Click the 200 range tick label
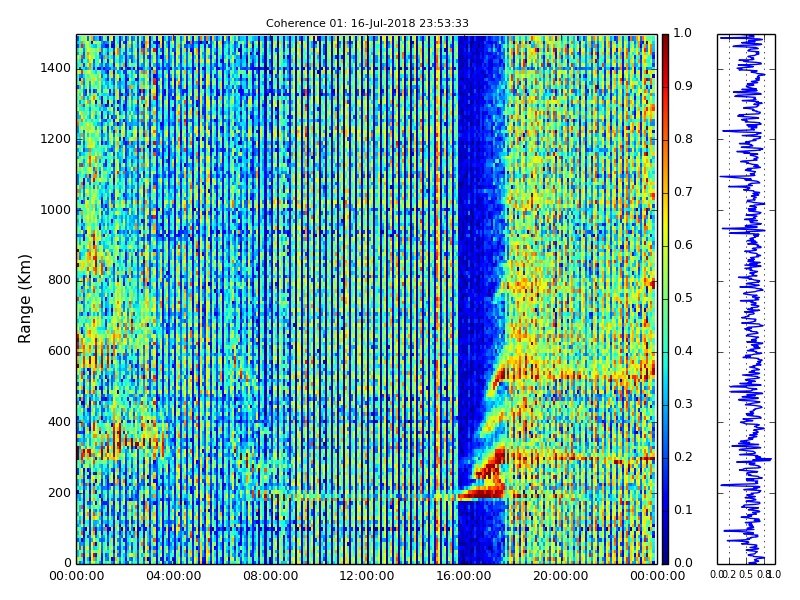This screenshot has width=800, height=600. (60, 493)
